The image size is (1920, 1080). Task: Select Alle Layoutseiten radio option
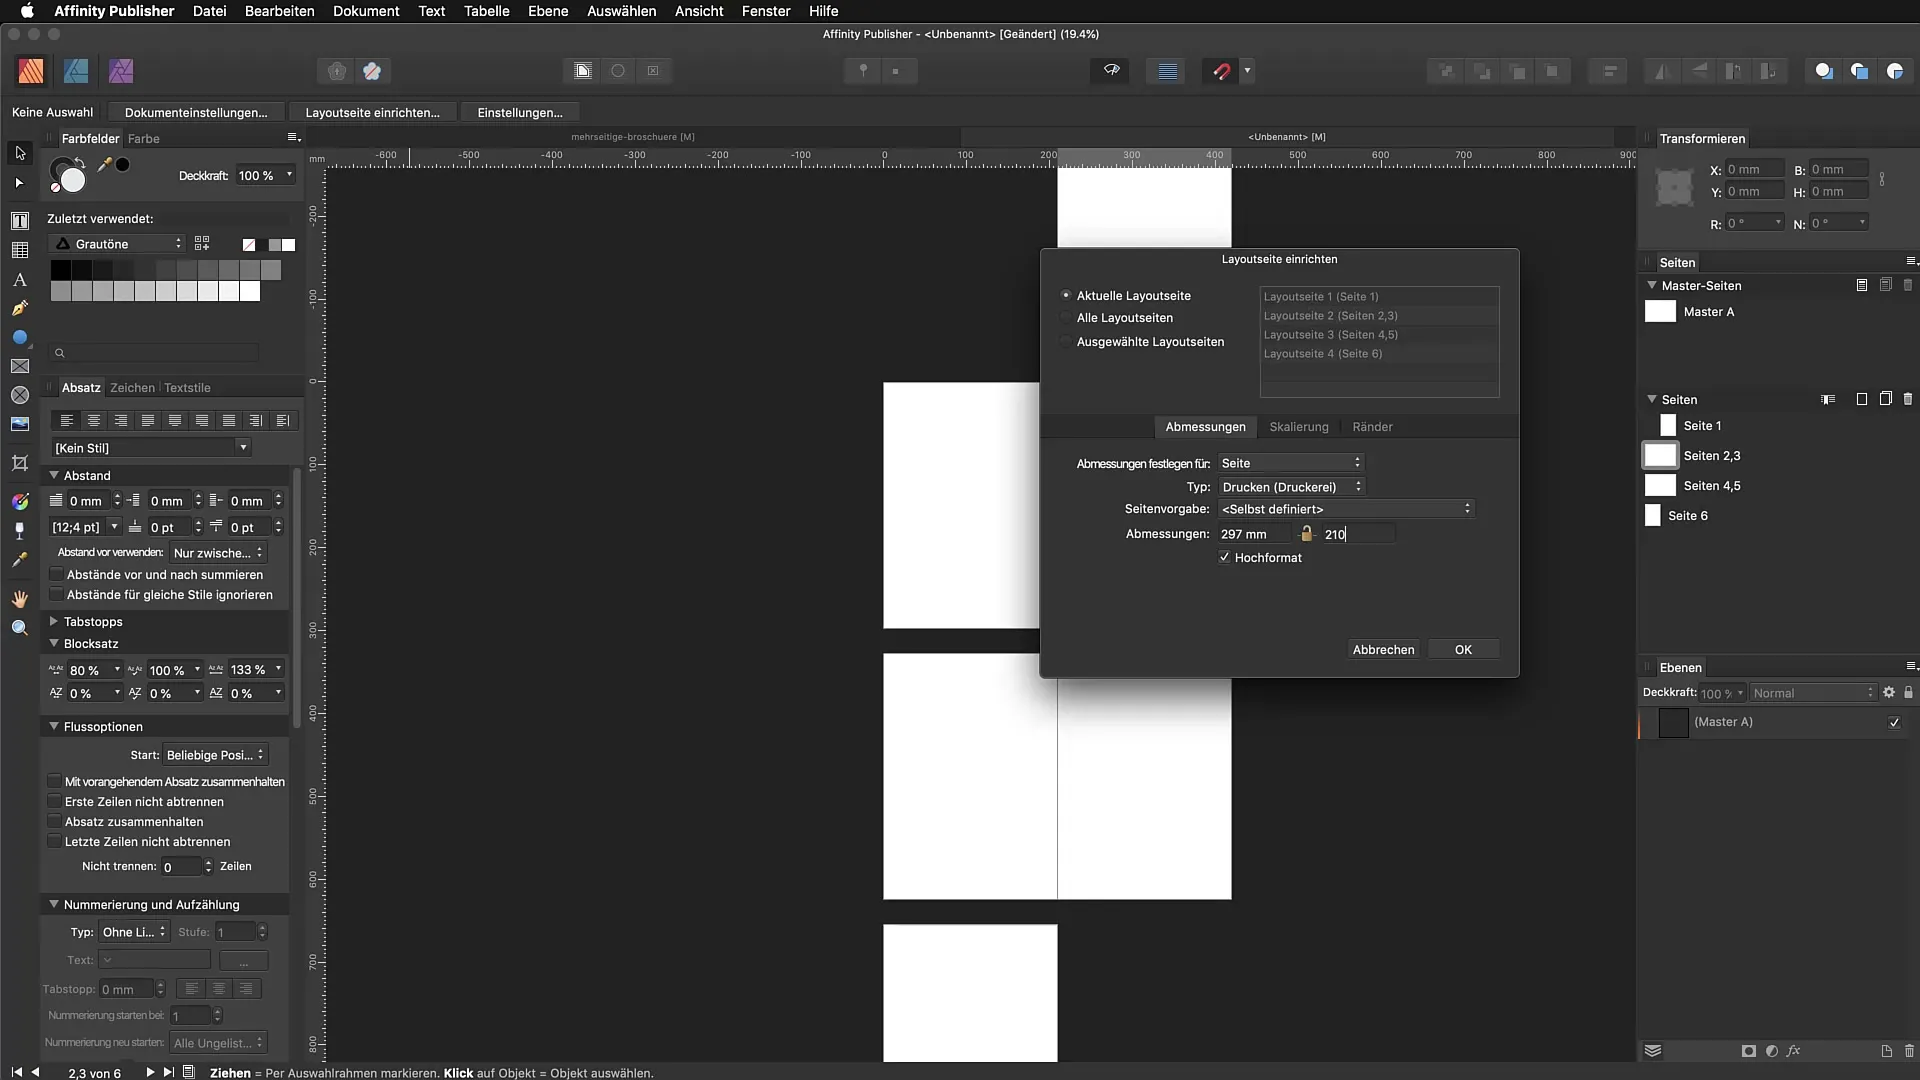point(1066,317)
